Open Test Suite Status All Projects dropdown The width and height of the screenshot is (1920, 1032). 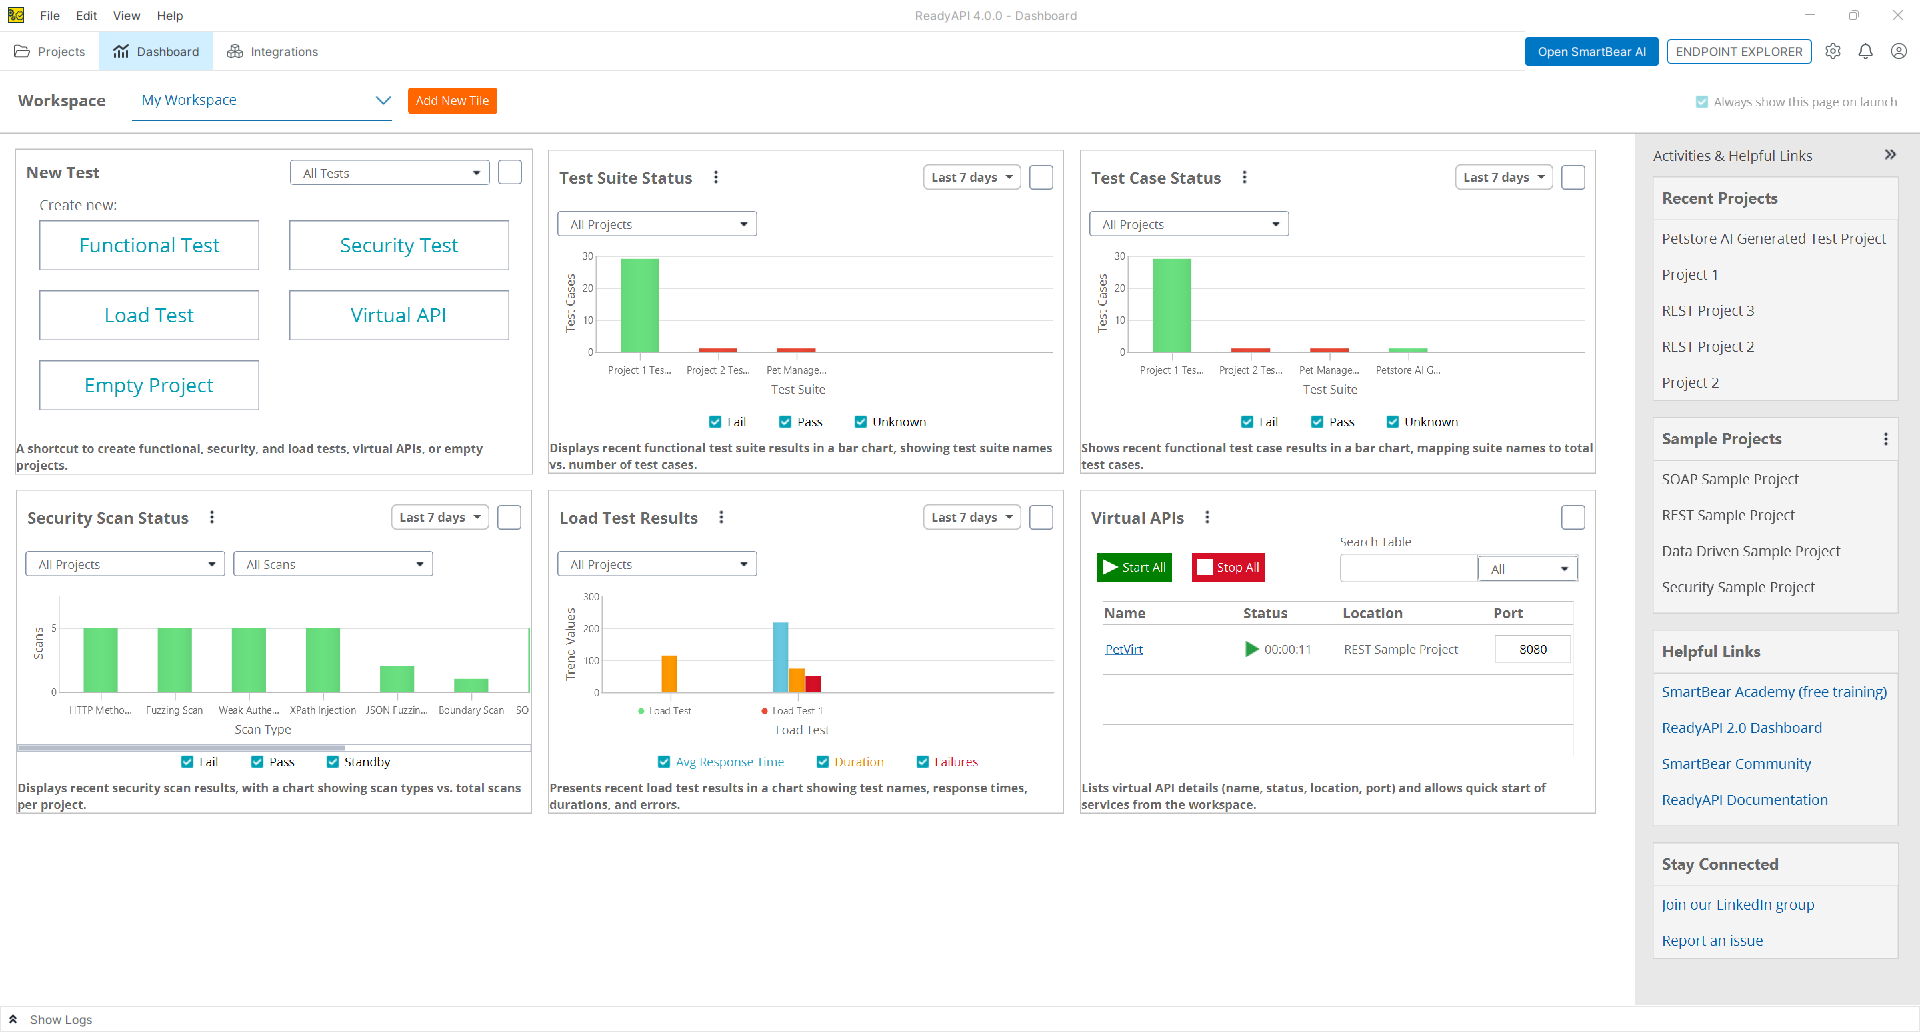[x=657, y=224]
